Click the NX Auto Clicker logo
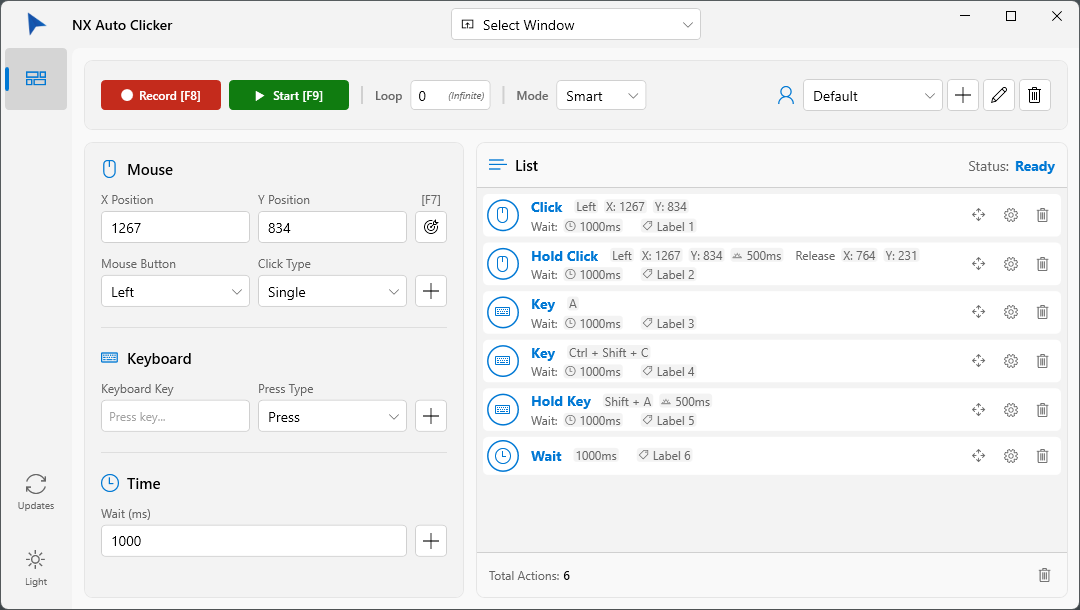The width and height of the screenshot is (1080, 610). (37, 25)
